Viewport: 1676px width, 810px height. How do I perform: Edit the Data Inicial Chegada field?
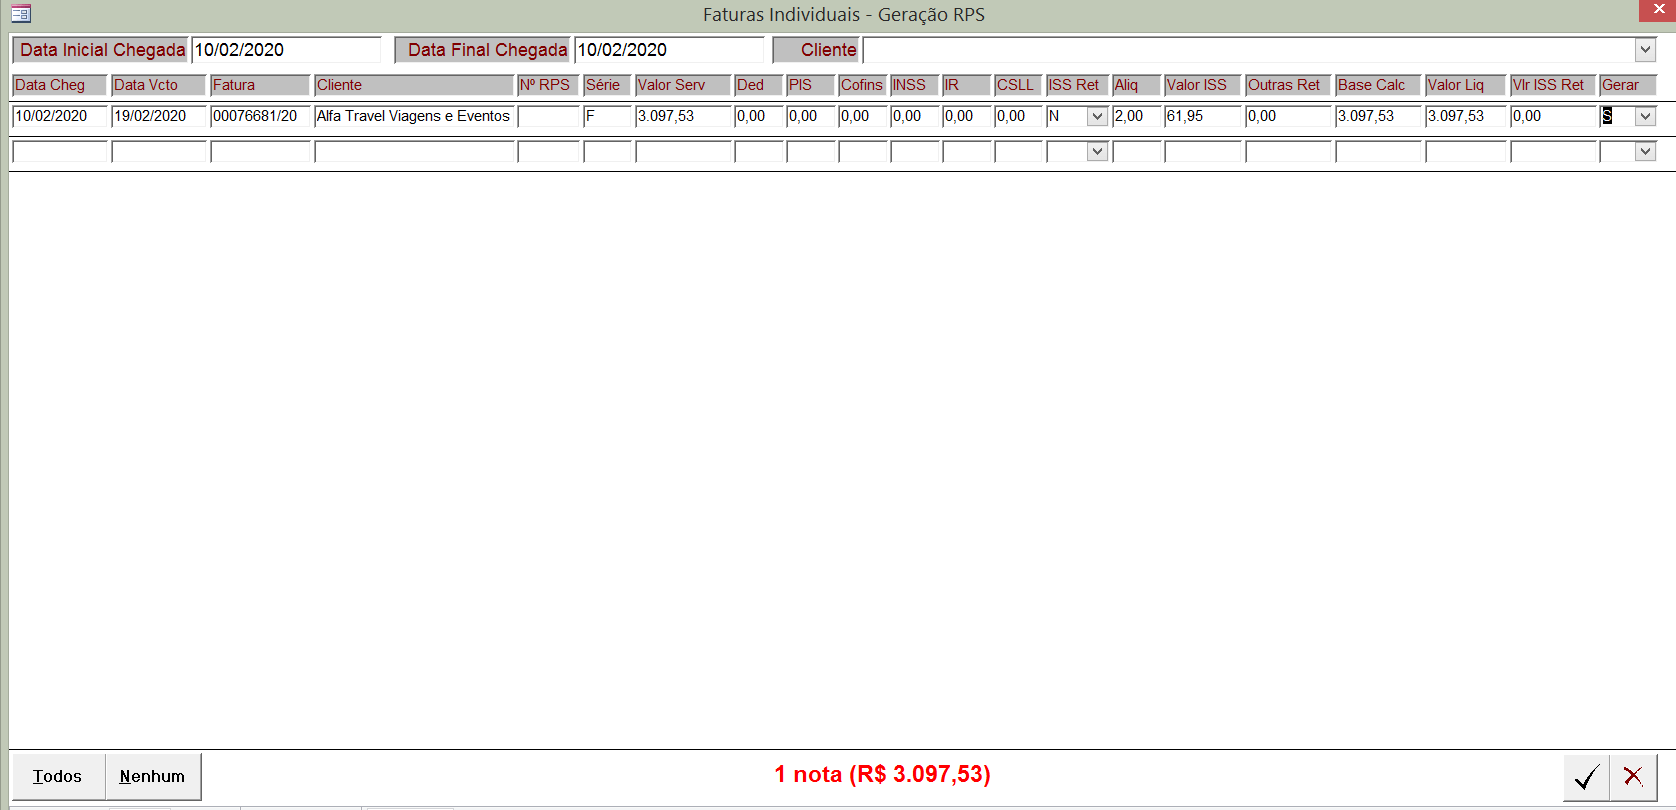[286, 50]
